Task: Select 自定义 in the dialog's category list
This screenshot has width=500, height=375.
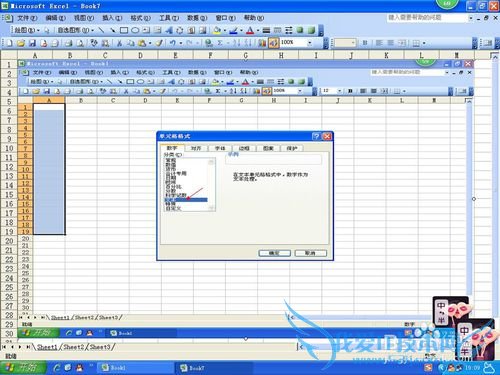Action: pyautogui.click(x=173, y=208)
